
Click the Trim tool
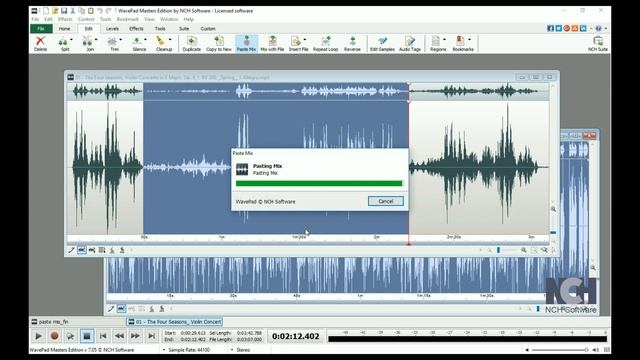coord(113,43)
